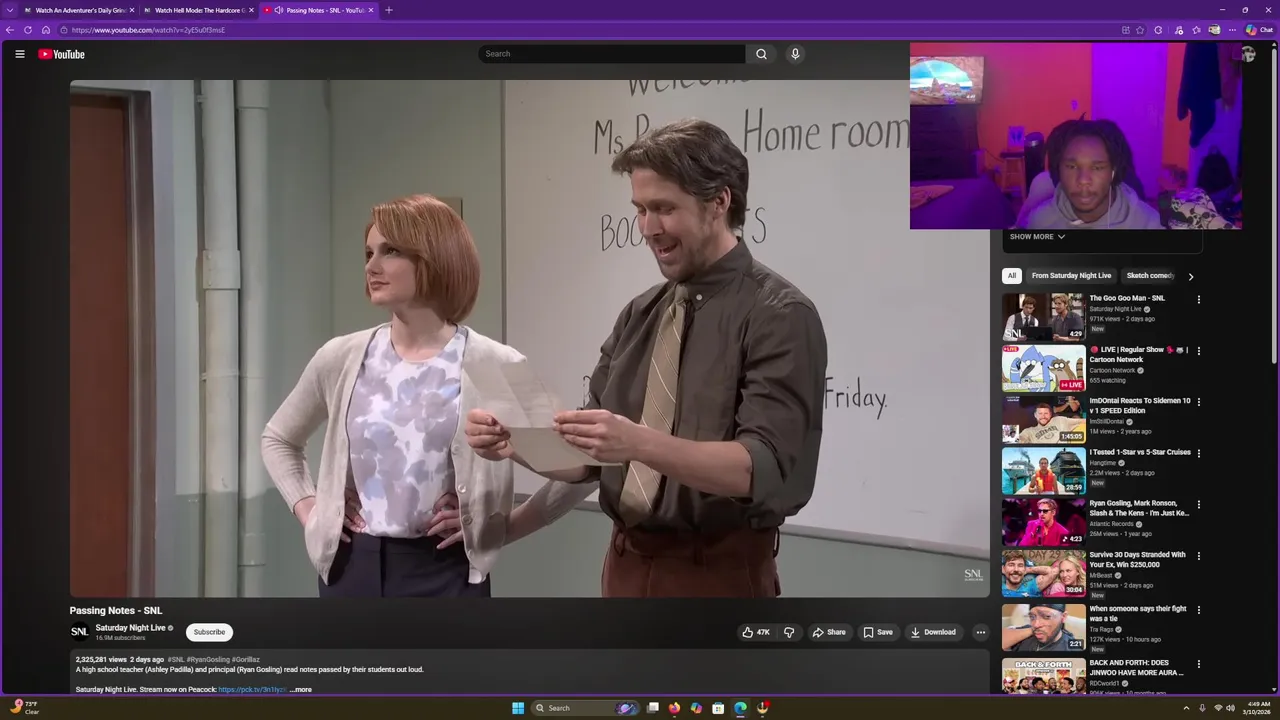Open options for ImDOntai Reacts video

point(1198,402)
